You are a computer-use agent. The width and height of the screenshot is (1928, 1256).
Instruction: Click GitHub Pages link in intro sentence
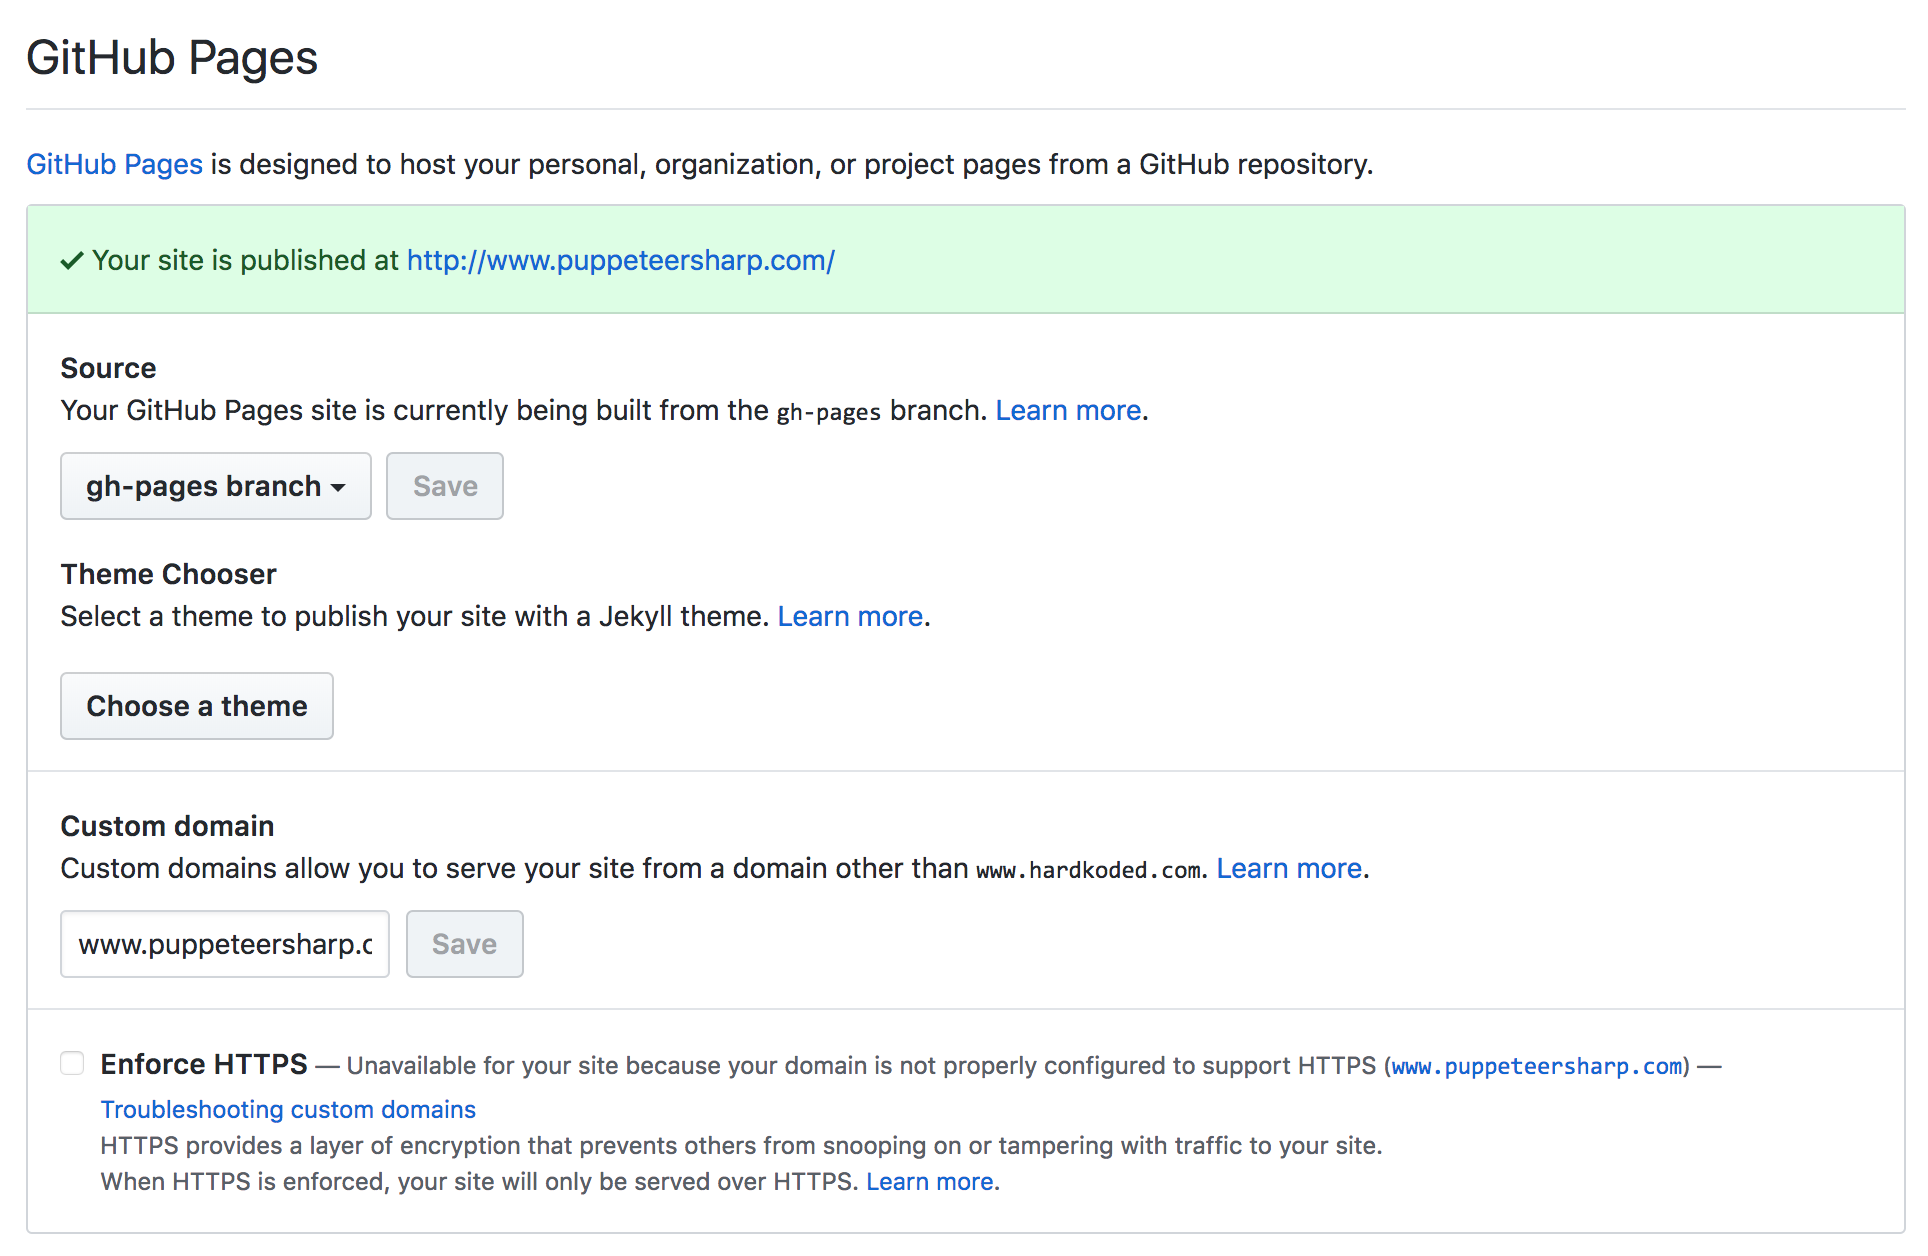tap(114, 164)
